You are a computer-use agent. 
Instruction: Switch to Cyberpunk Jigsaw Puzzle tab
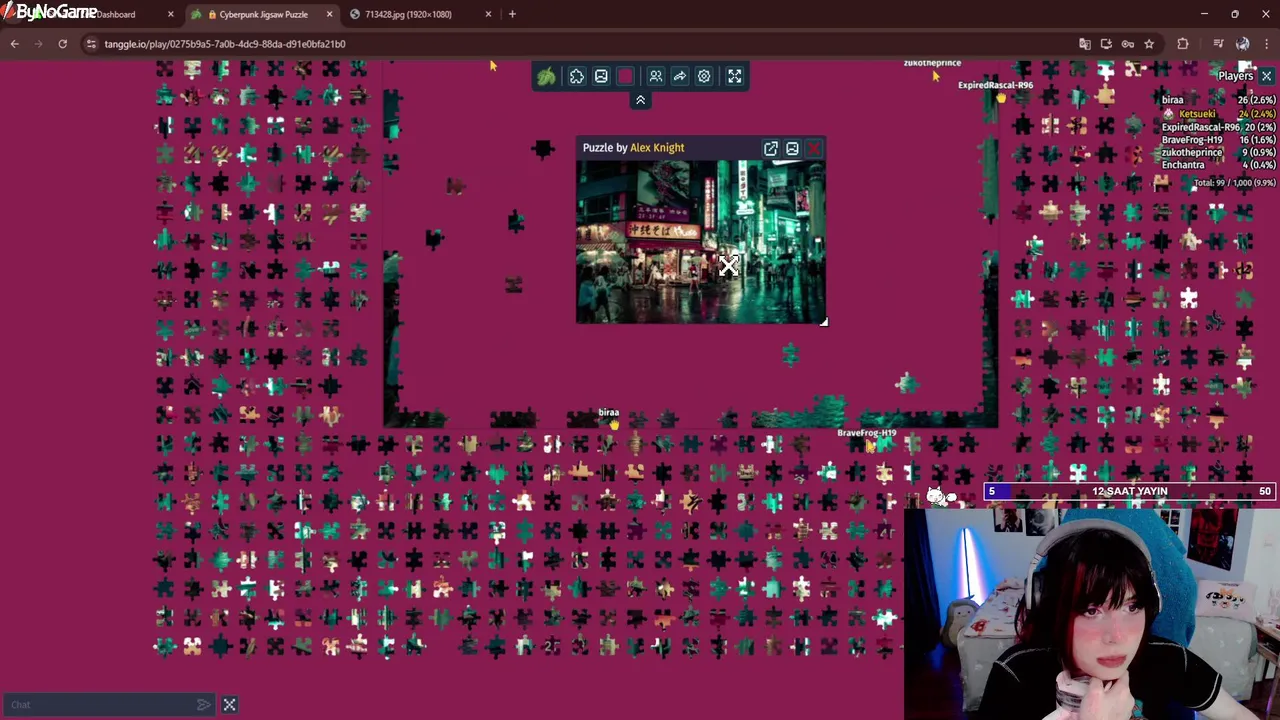262,14
